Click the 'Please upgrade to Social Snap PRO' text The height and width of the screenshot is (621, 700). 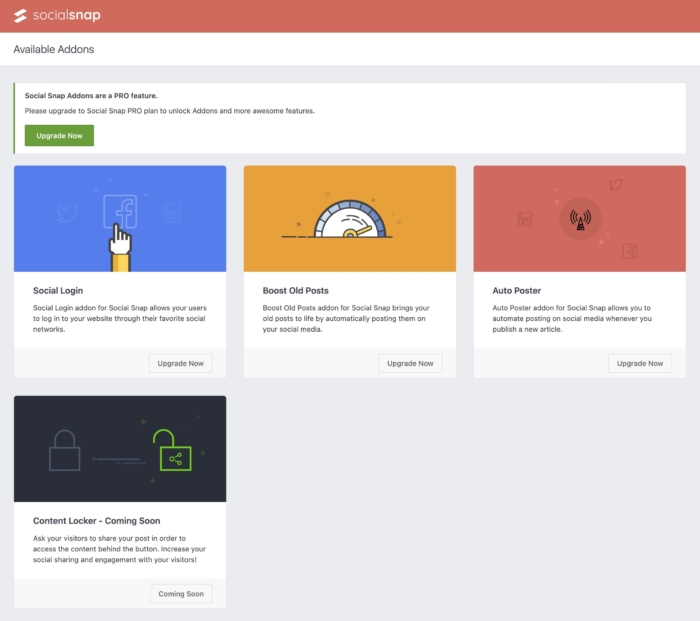pos(170,111)
